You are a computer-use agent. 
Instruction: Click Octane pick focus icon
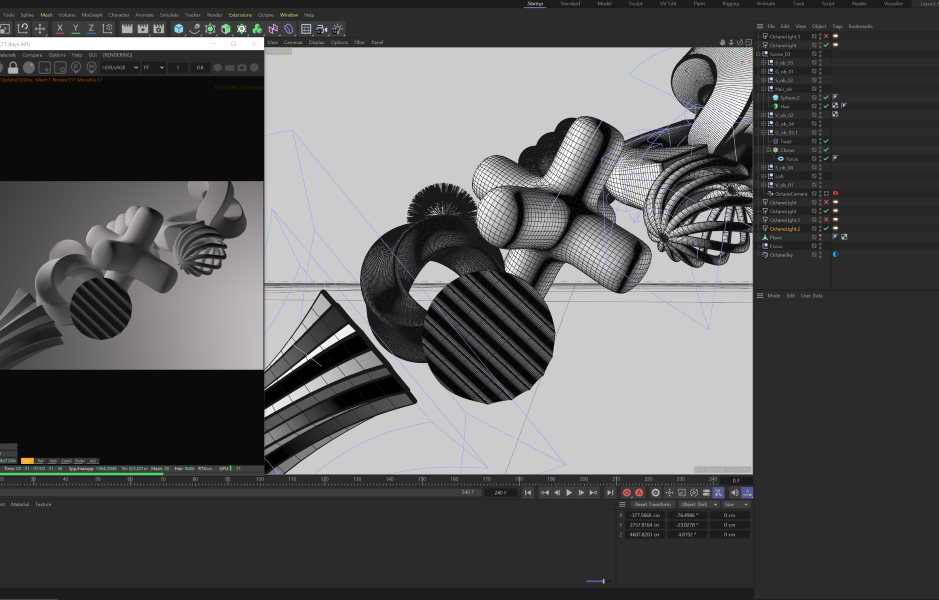coord(76,68)
